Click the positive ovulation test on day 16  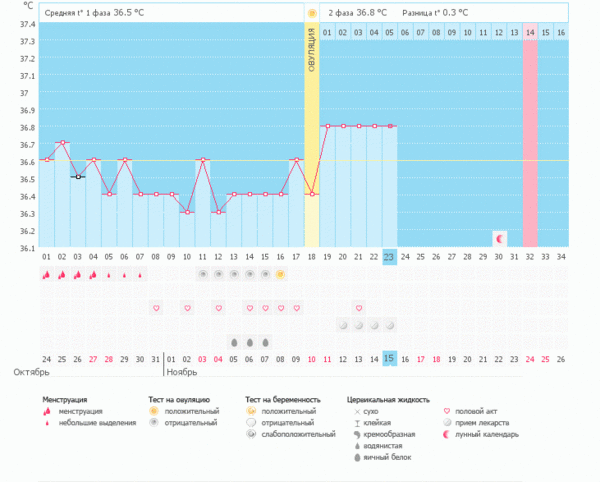point(281,274)
